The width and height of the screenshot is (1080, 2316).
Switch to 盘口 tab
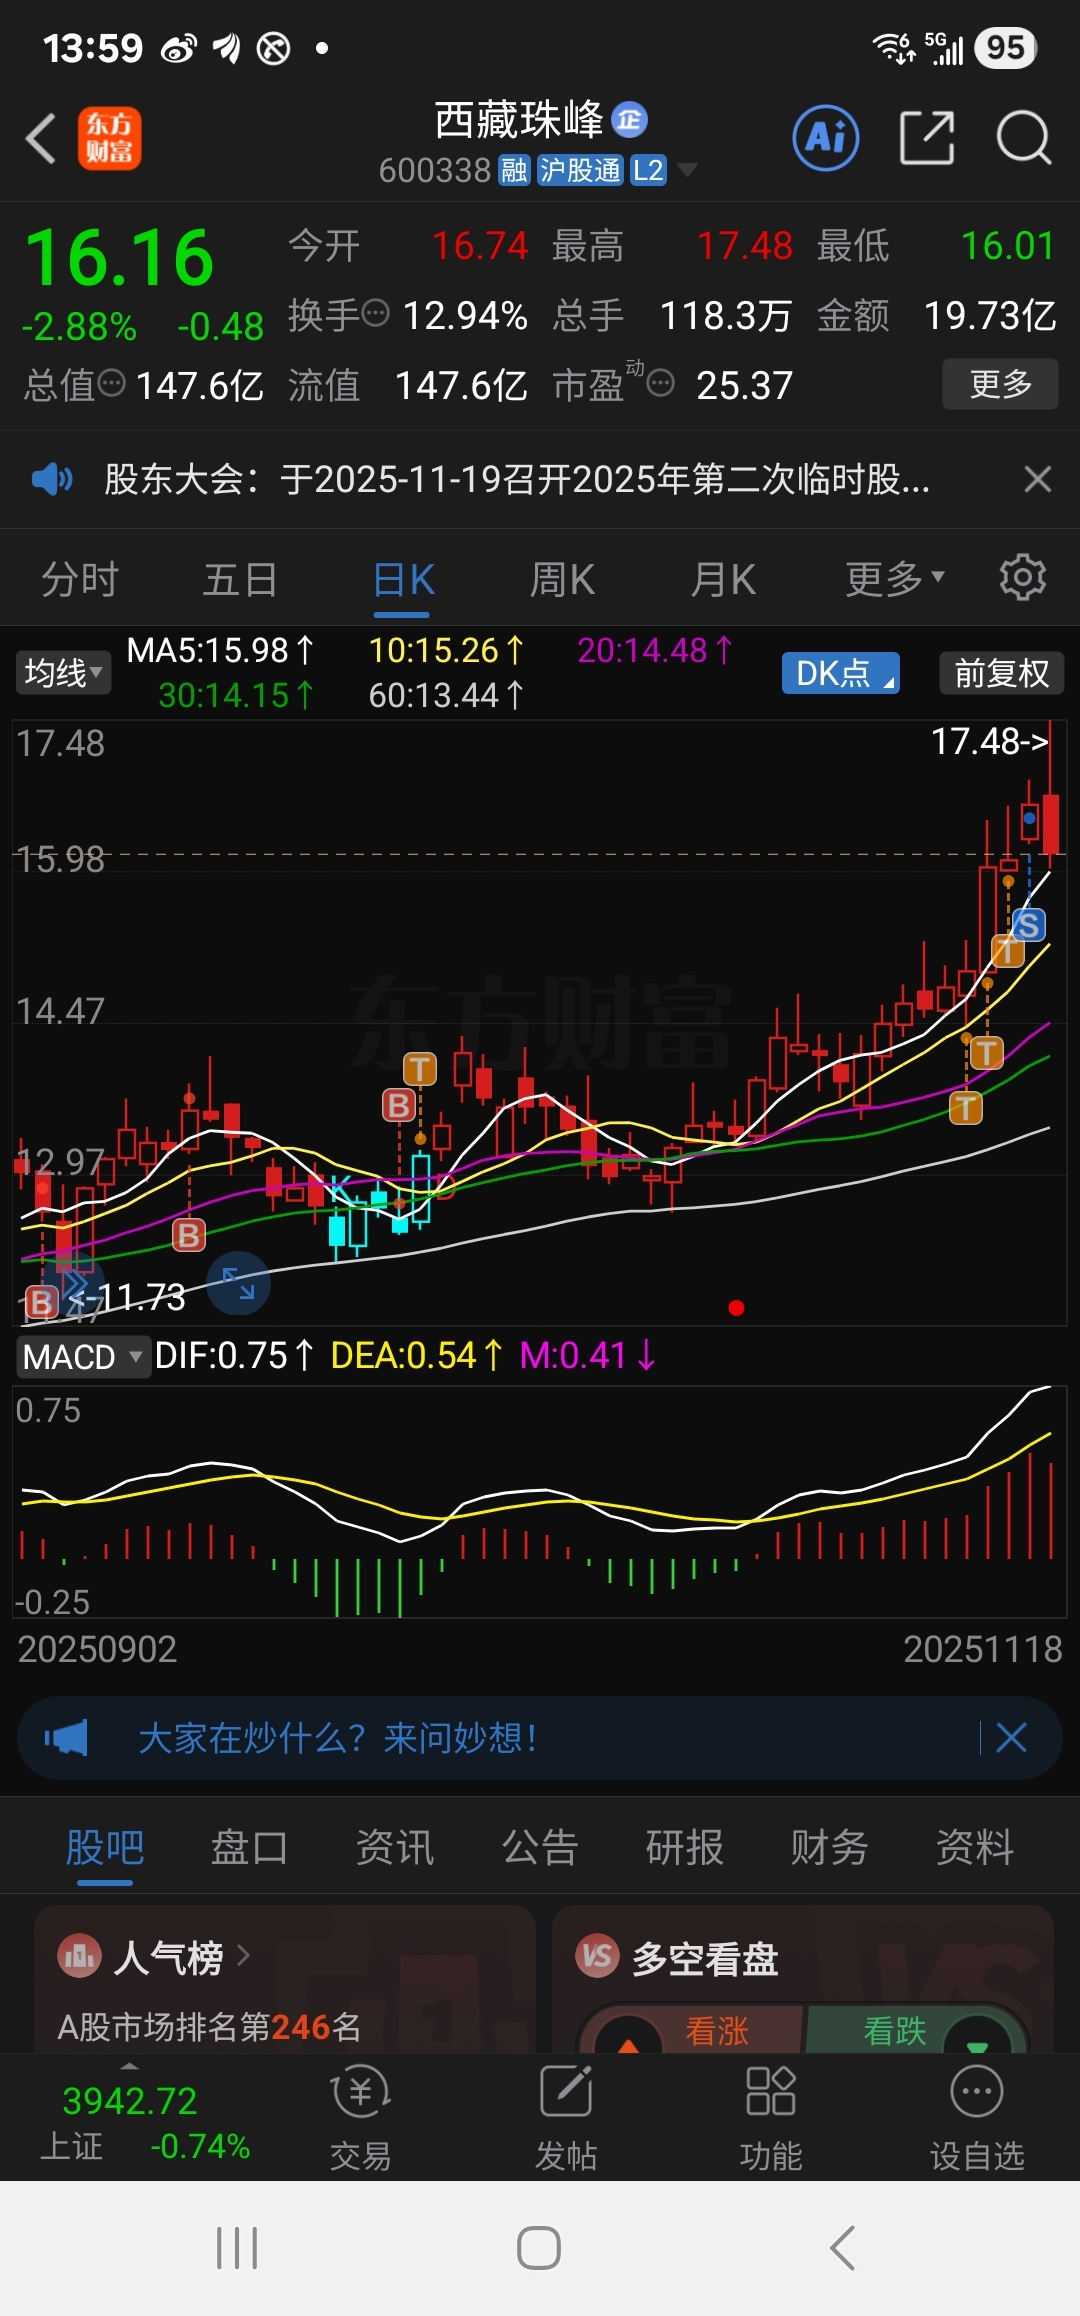[x=249, y=1848]
